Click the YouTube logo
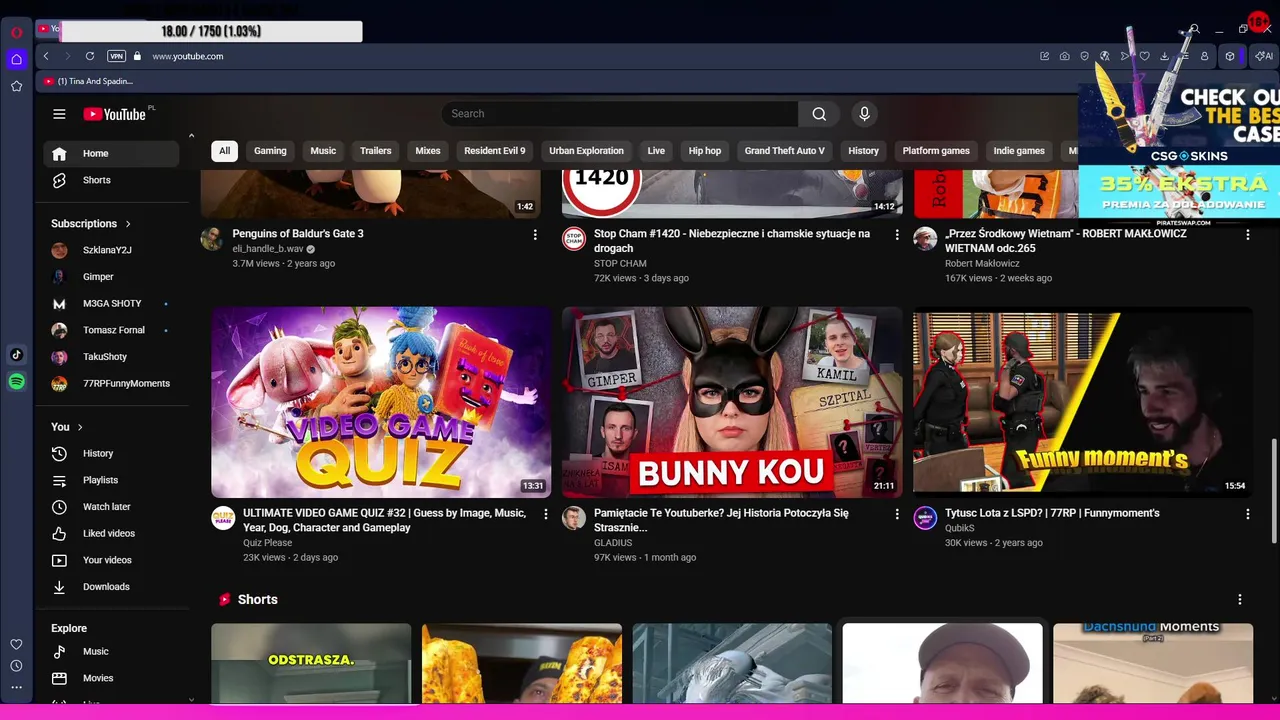Image resolution: width=1280 pixels, height=720 pixels. point(115,114)
